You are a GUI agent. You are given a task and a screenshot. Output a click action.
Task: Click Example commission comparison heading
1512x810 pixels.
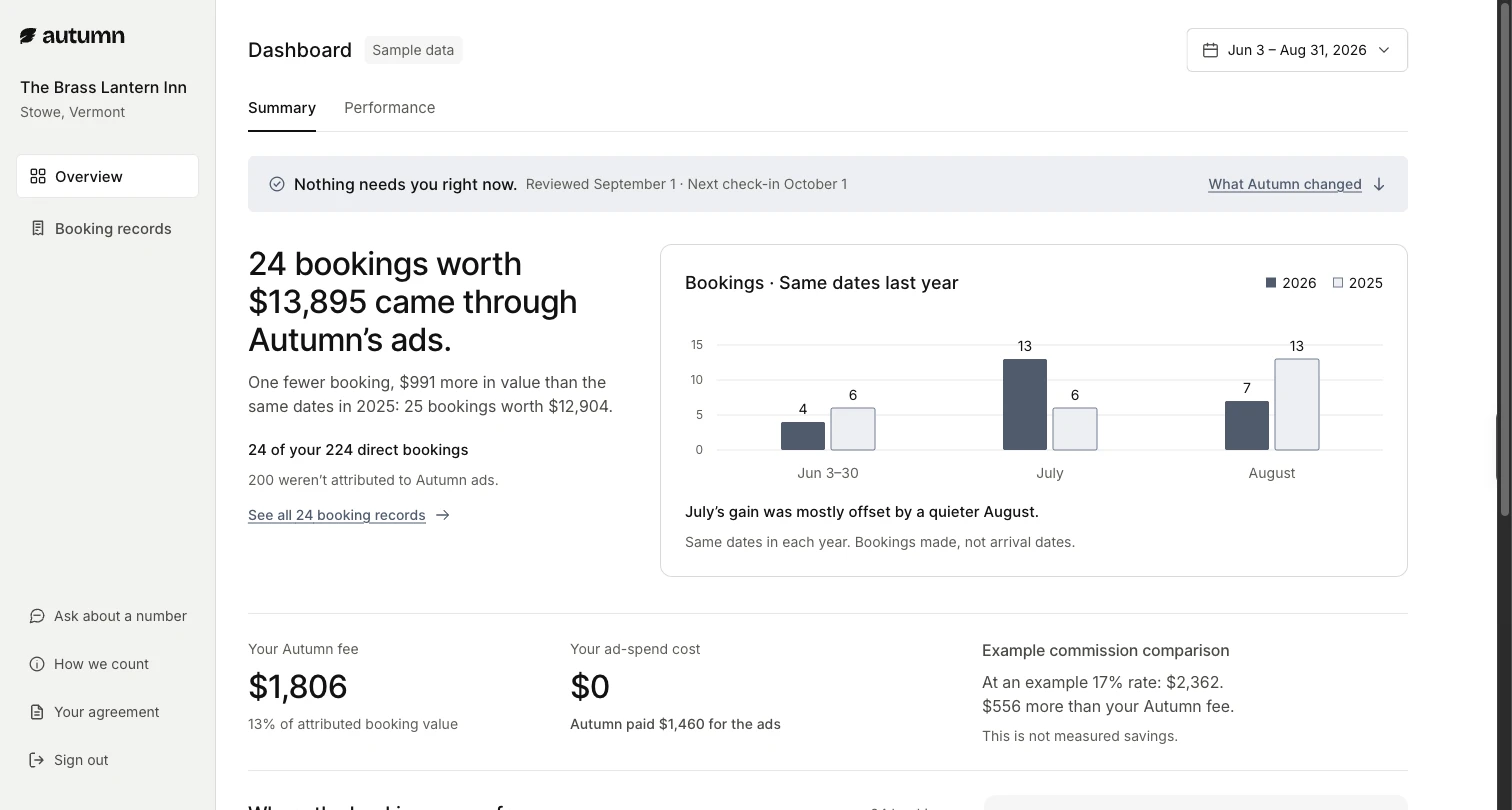tap(1106, 650)
